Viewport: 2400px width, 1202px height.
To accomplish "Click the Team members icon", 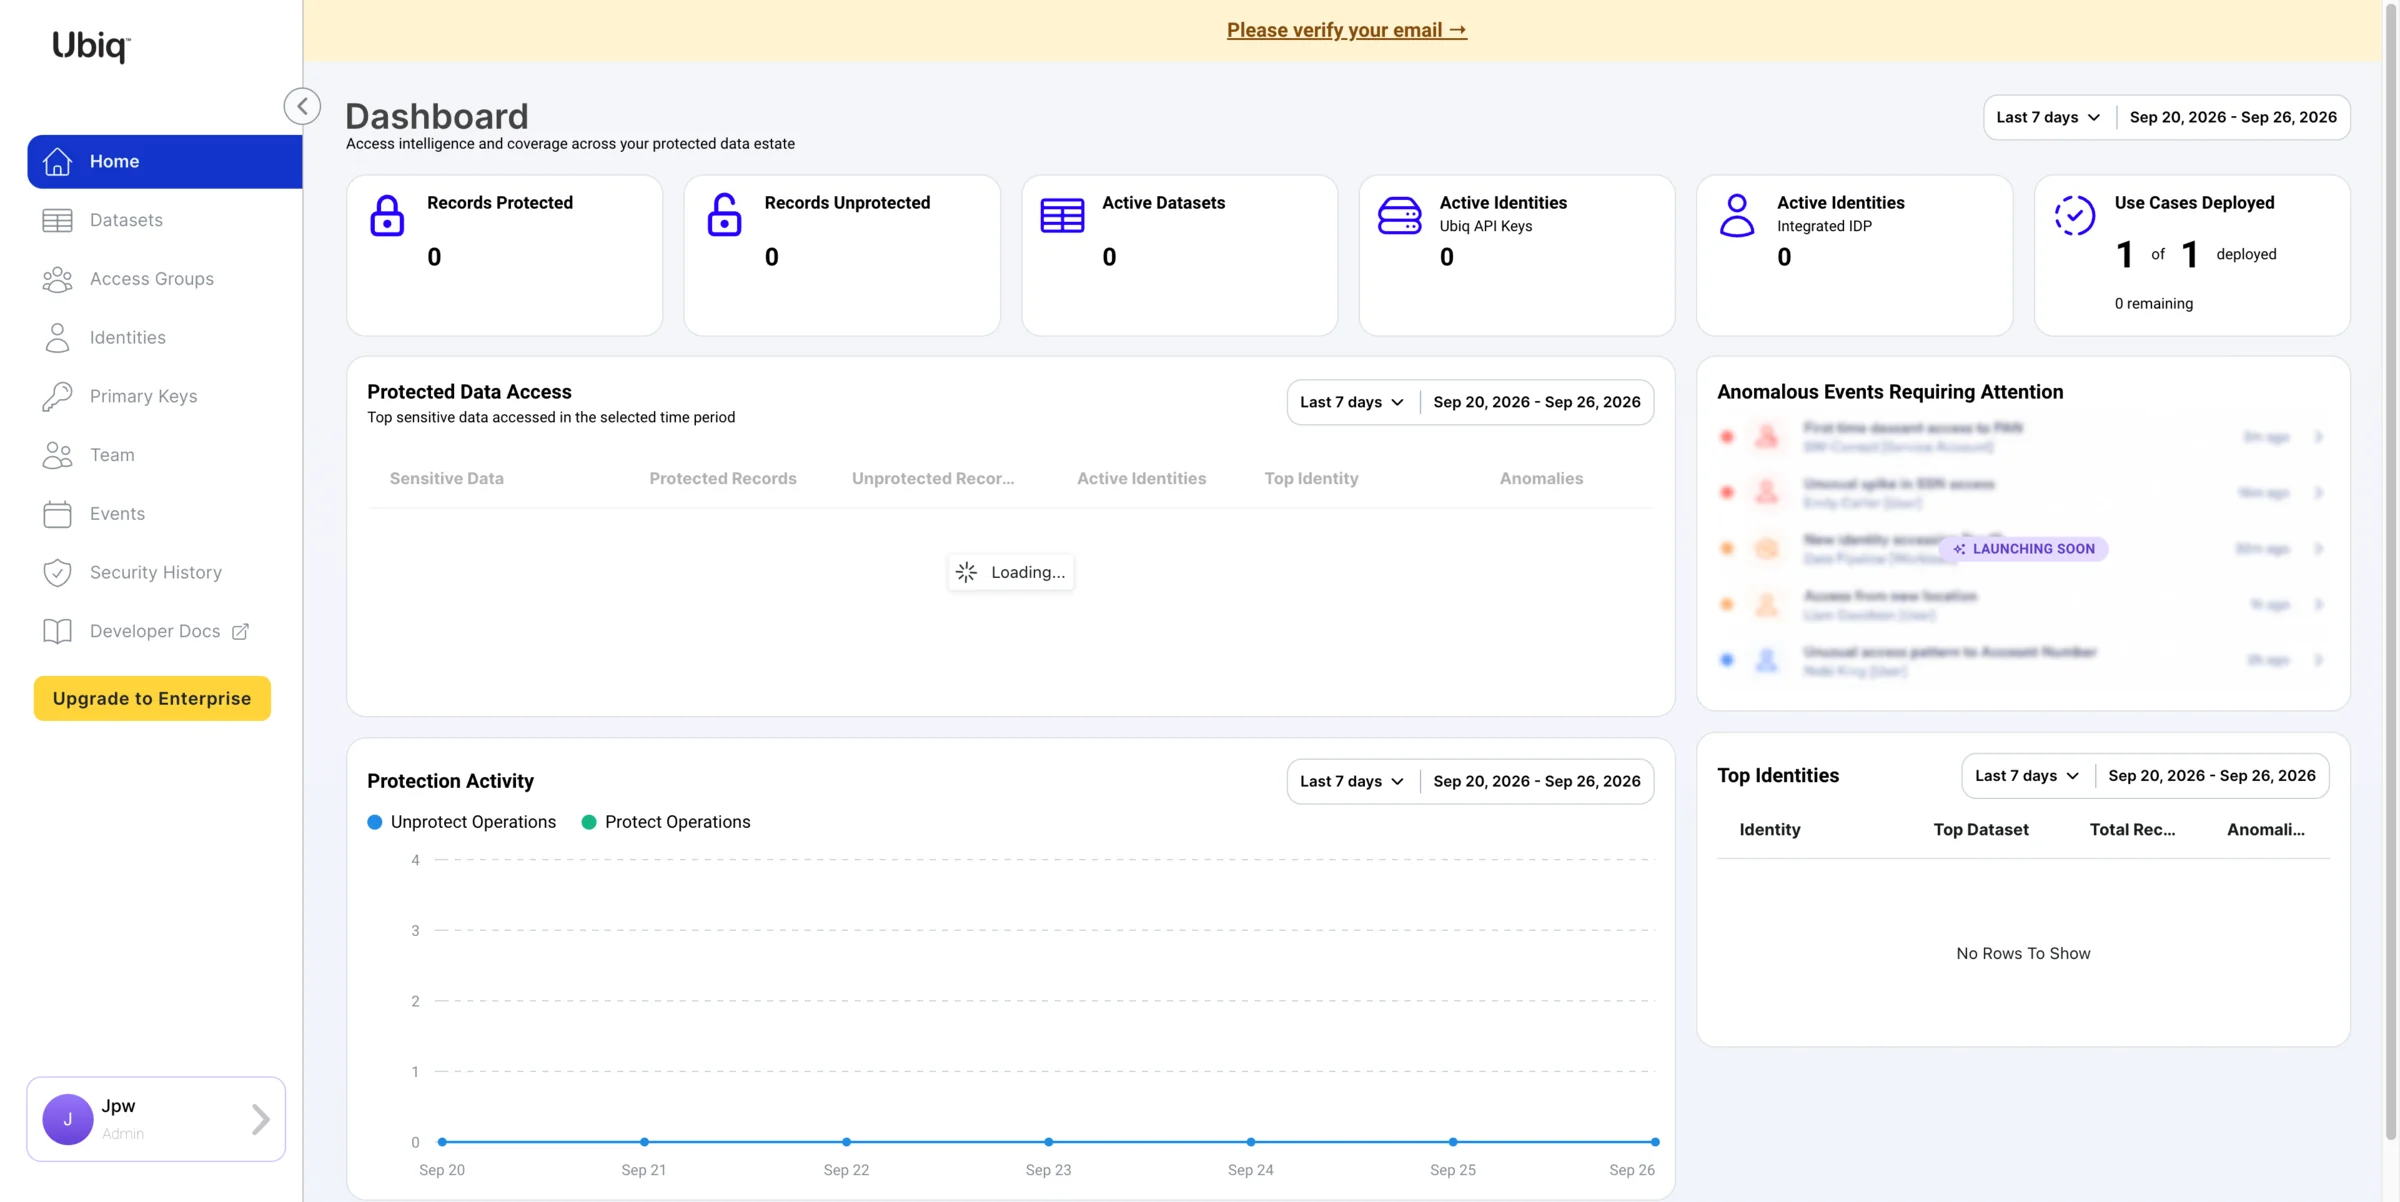I will coord(57,455).
